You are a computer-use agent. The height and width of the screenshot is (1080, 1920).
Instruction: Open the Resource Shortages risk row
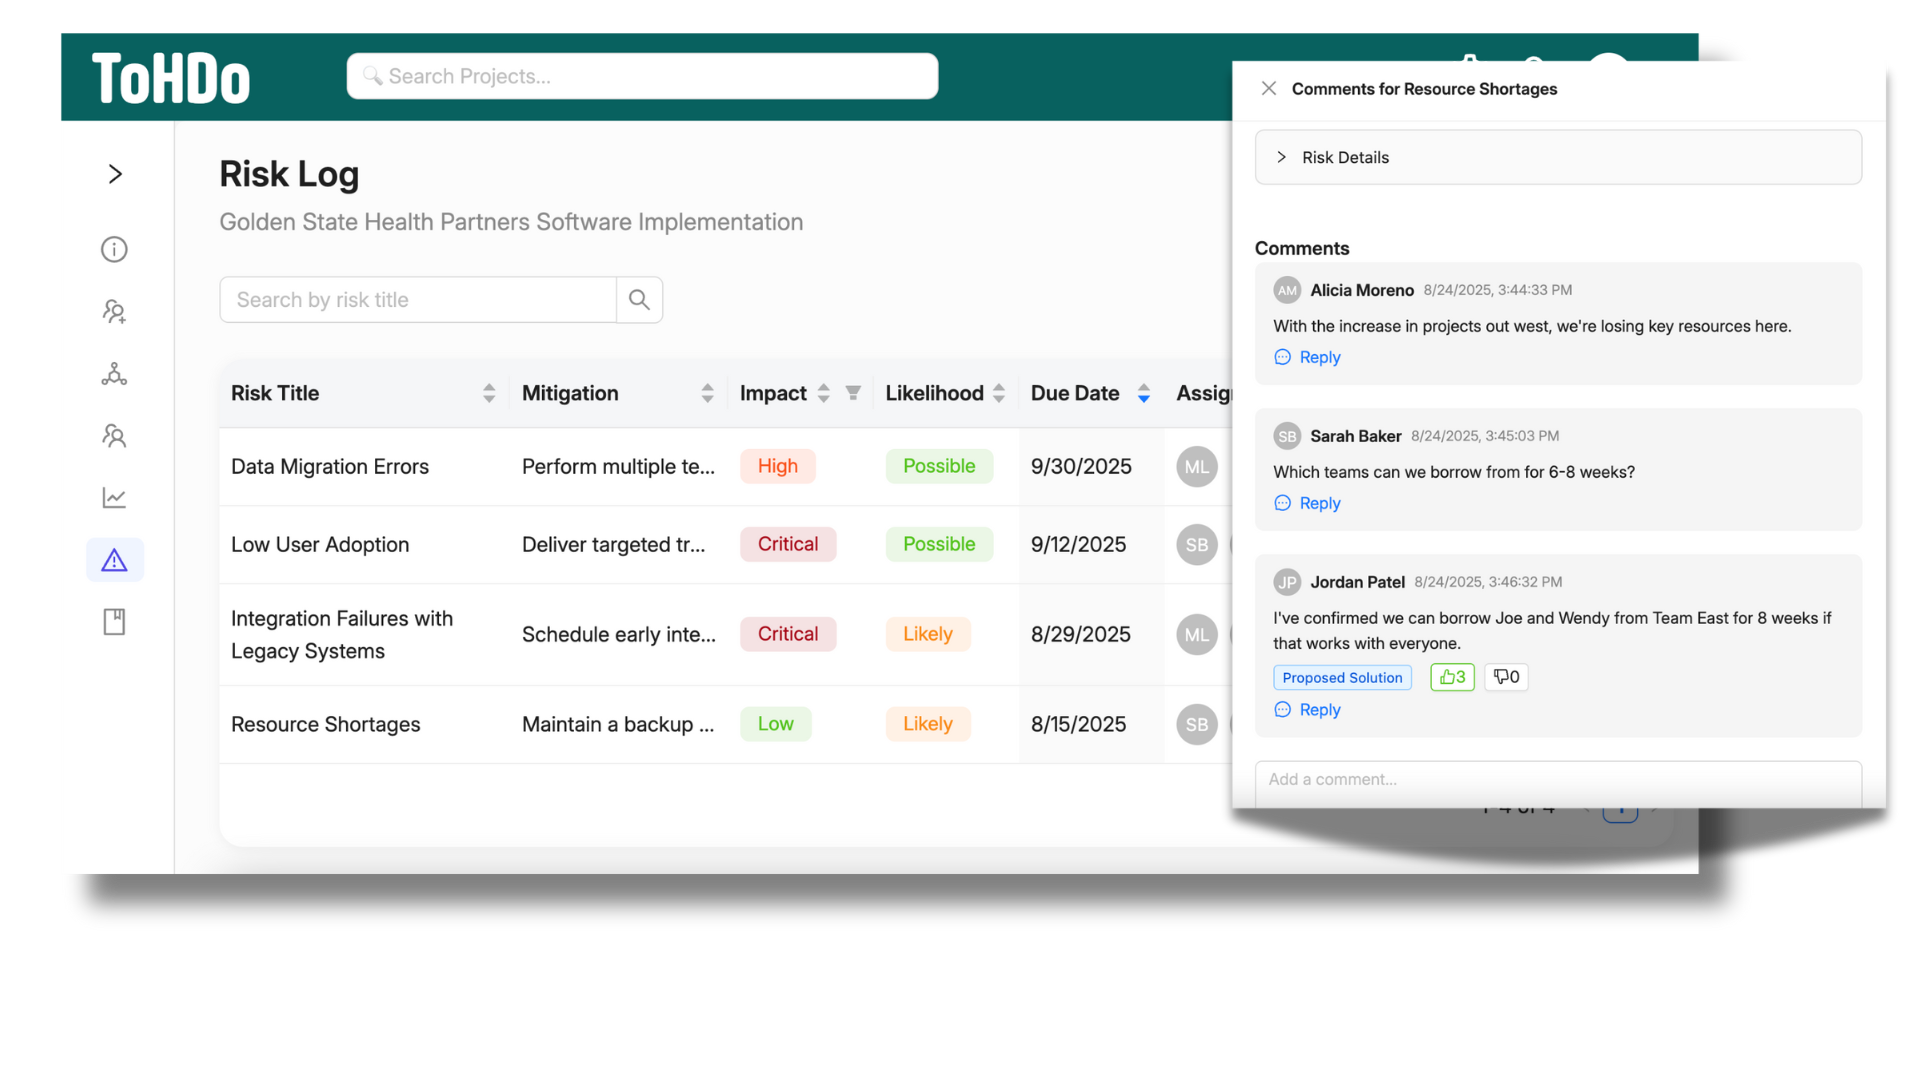326,724
